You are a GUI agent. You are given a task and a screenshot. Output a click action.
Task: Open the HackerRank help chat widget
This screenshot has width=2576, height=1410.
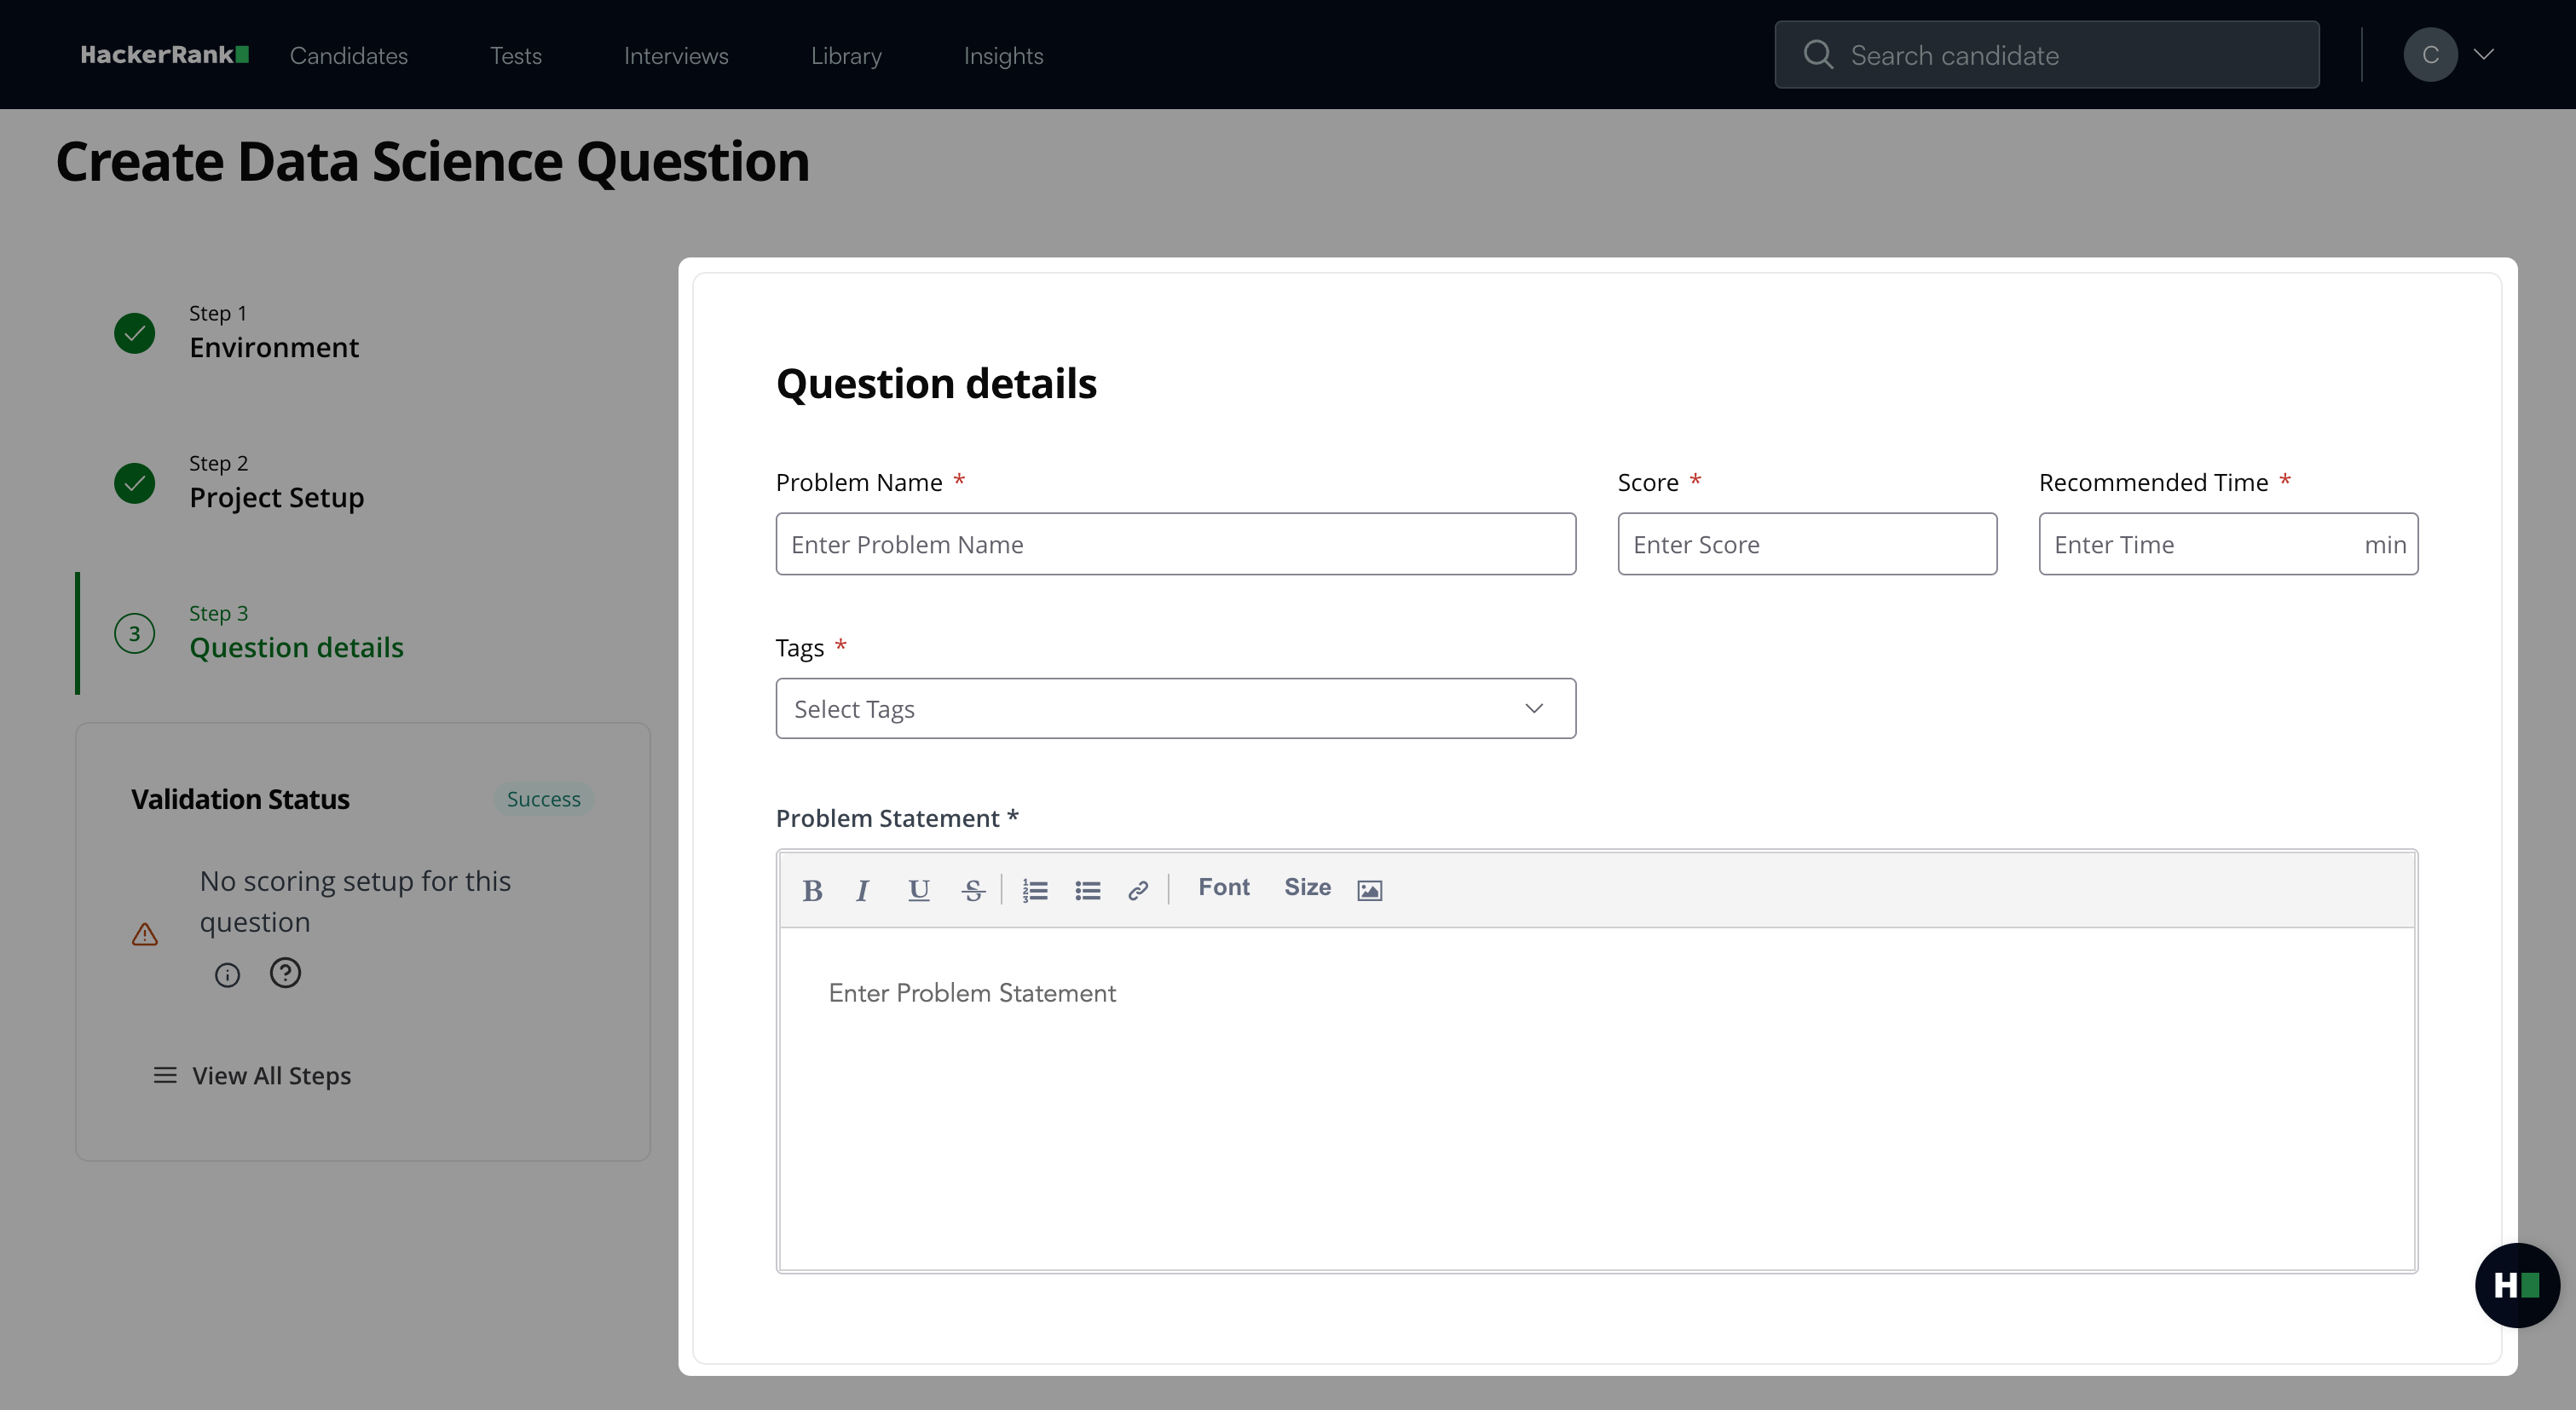pyautogui.click(x=2516, y=1284)
